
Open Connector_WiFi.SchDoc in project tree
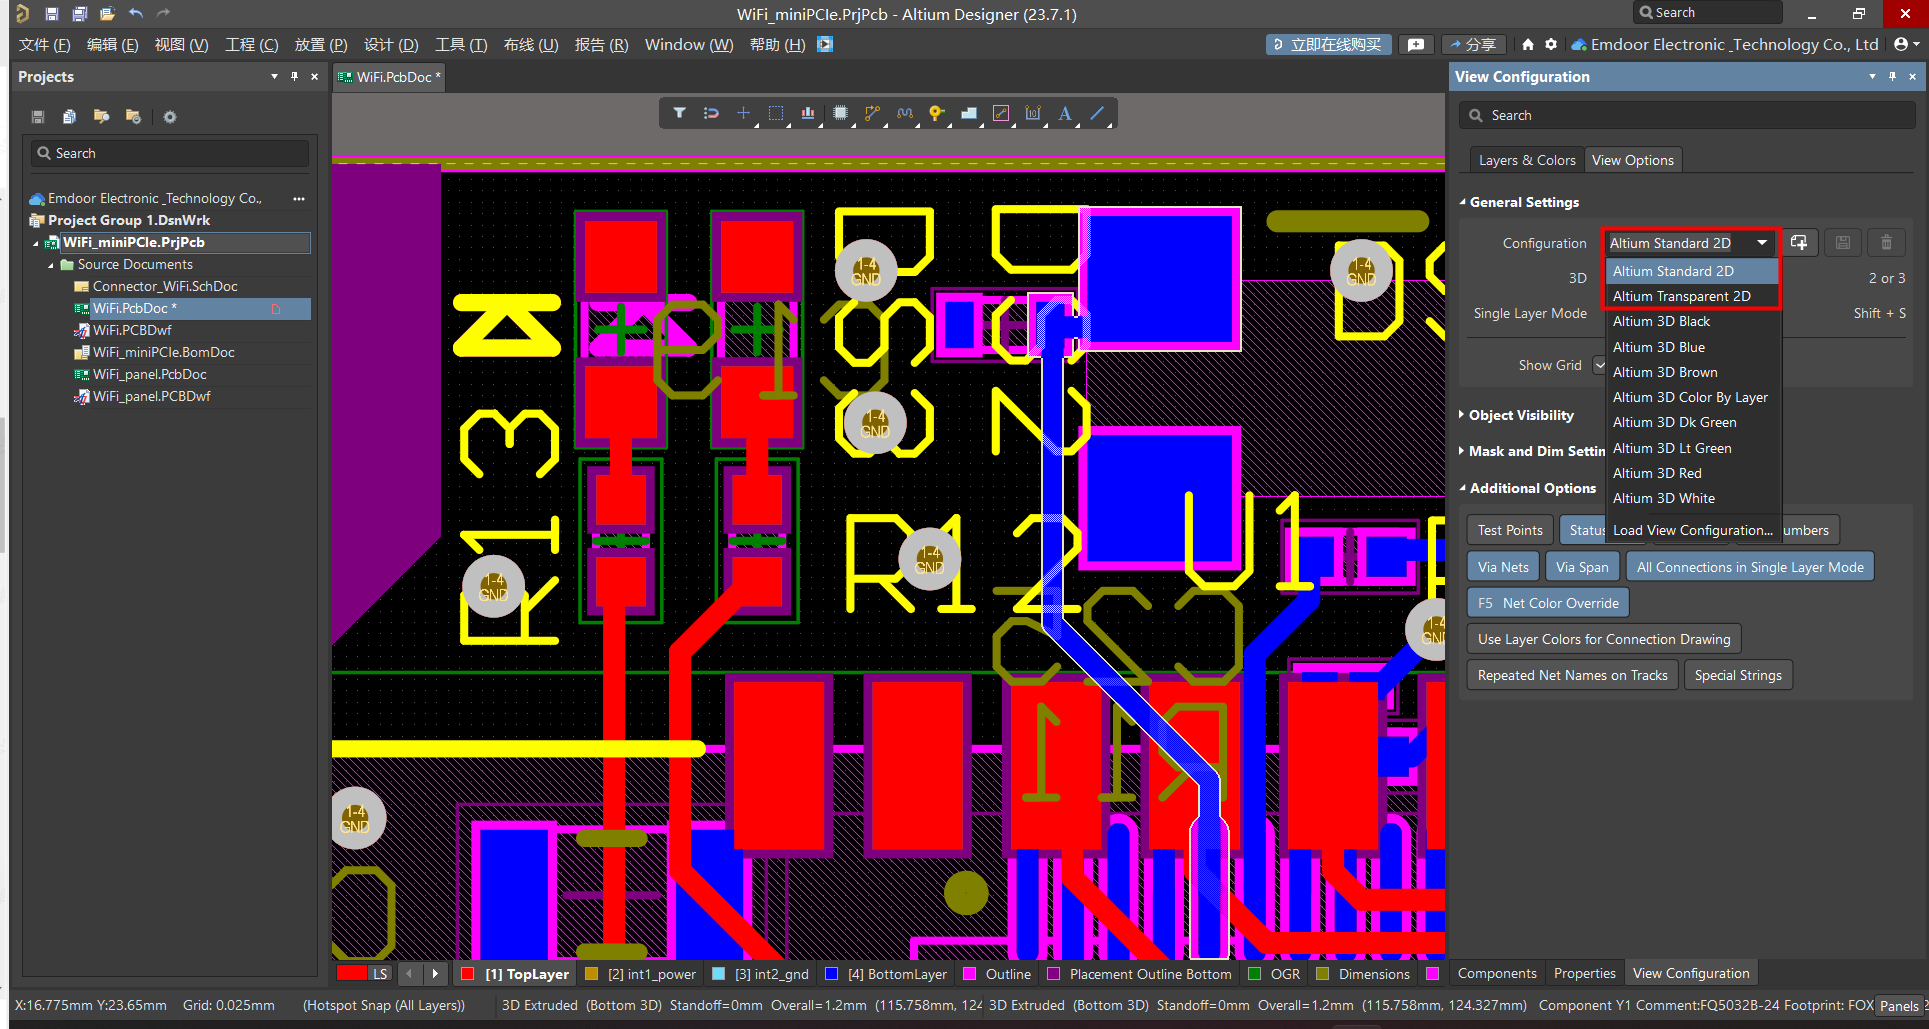165,286
